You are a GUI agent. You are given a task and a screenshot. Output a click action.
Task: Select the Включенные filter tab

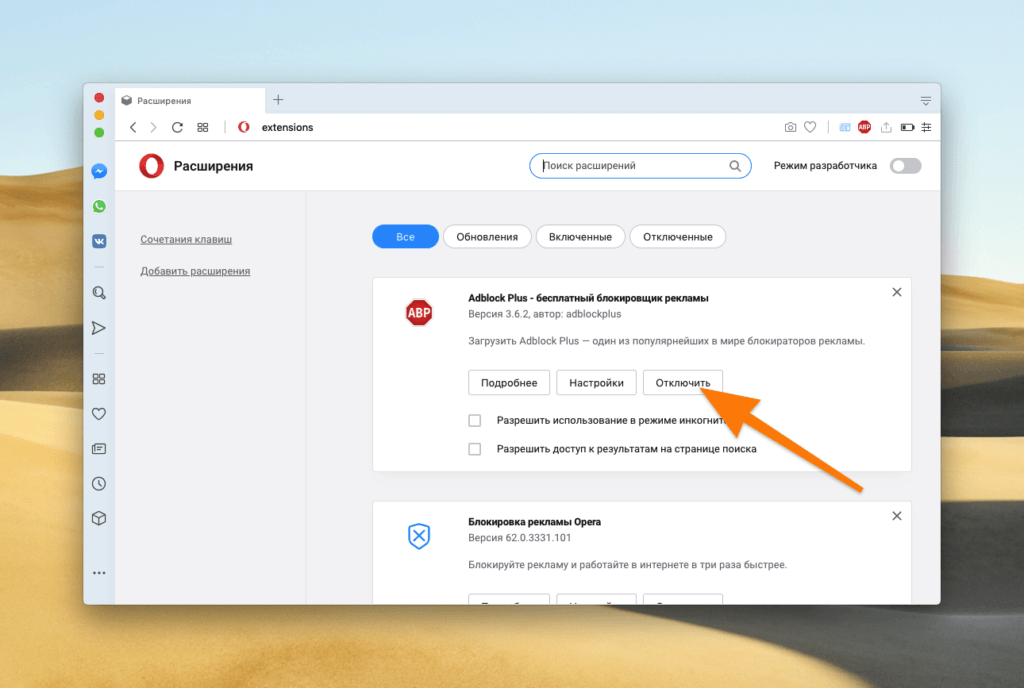click(581, 236)
